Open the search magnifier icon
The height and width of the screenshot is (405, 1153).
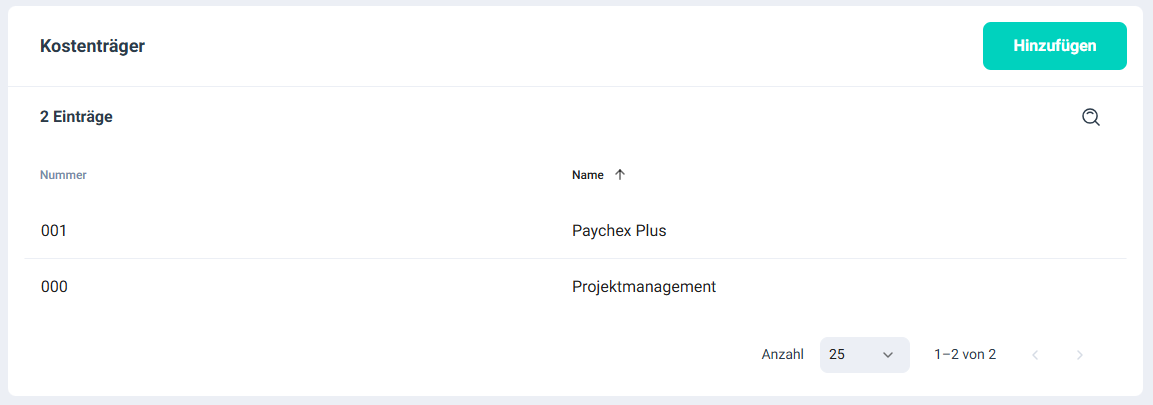[1090, 117]
